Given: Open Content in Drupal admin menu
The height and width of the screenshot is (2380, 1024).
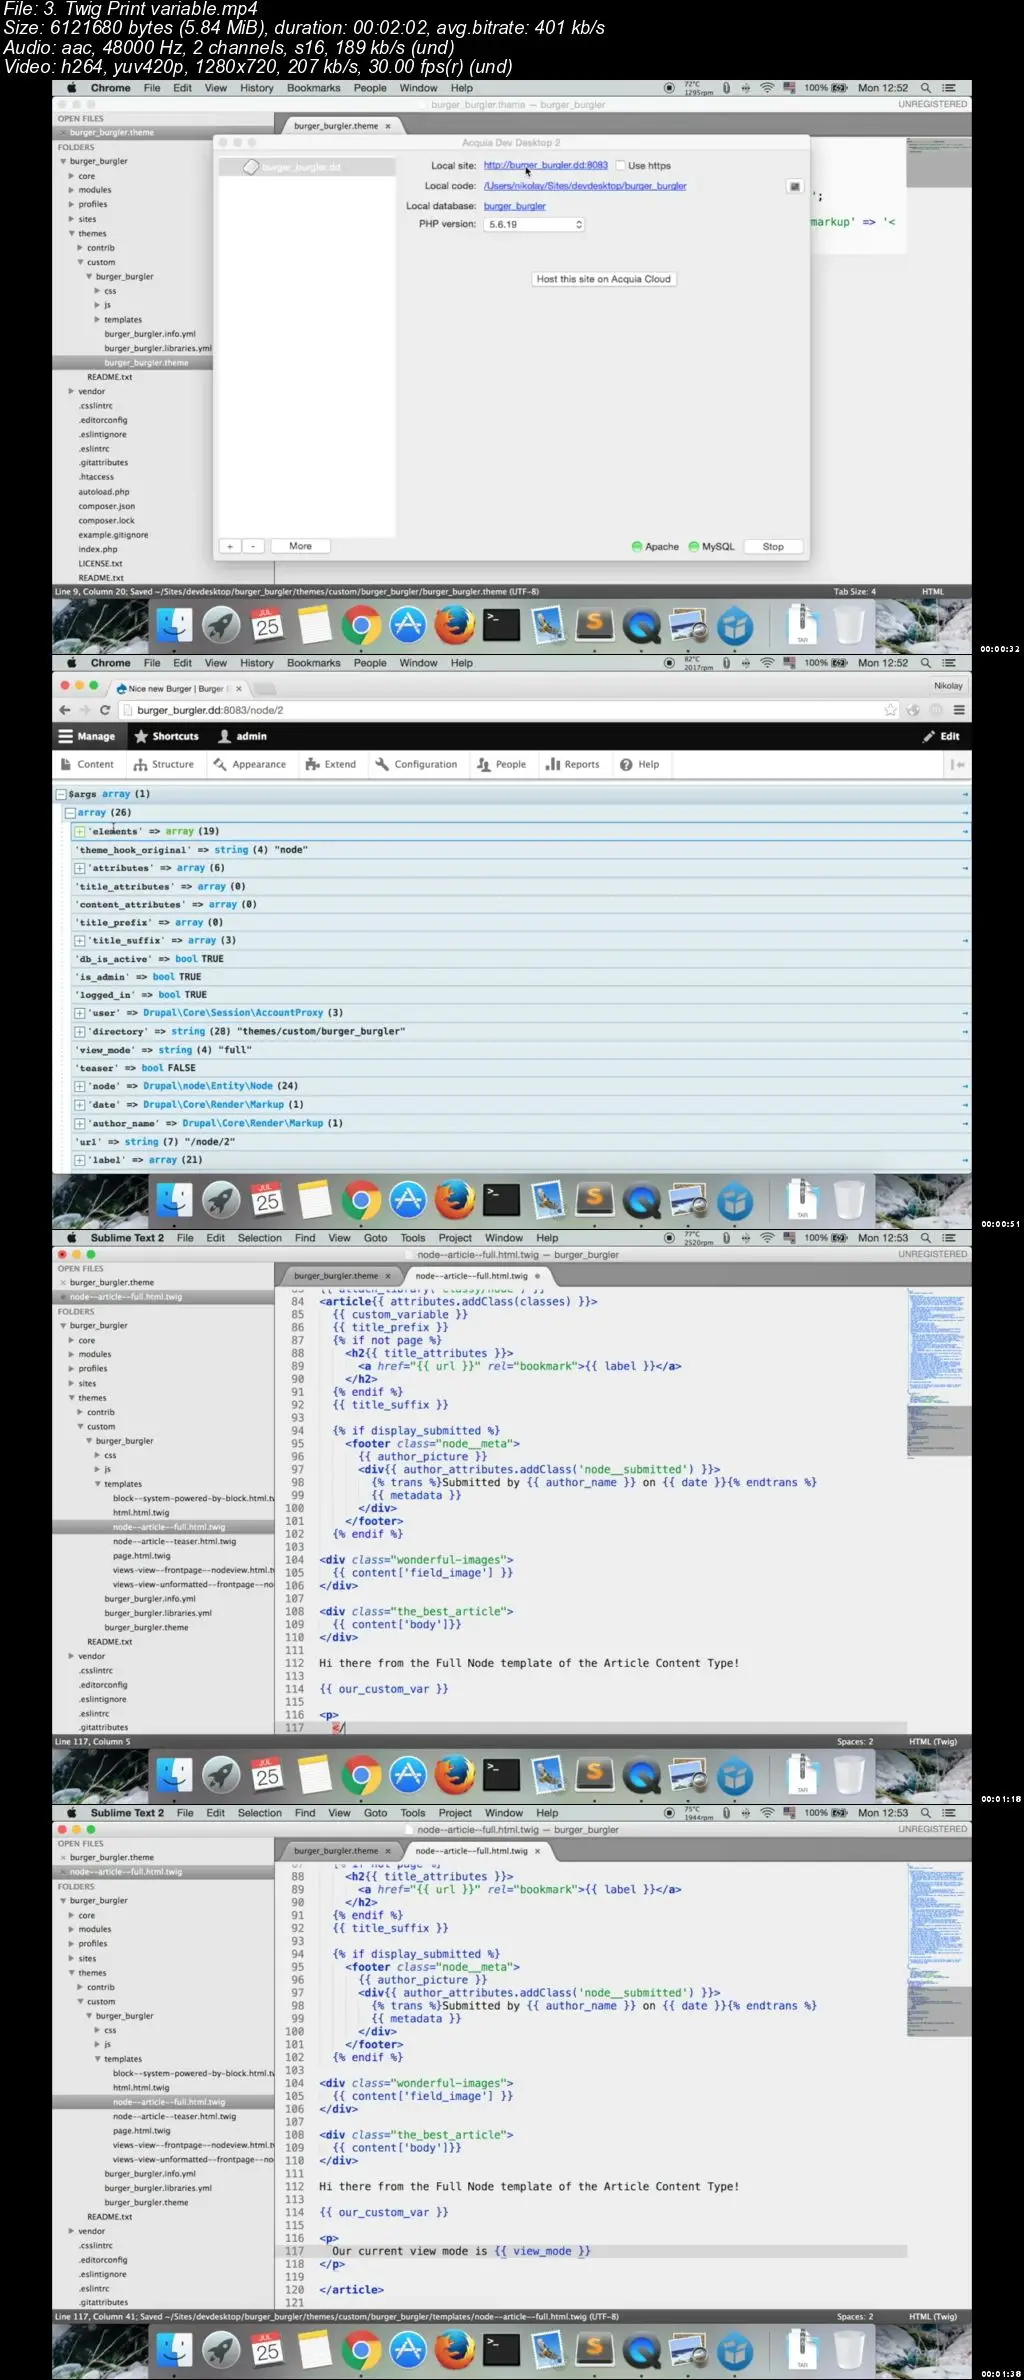Looking at the screenshot, I should pos(87,764).
